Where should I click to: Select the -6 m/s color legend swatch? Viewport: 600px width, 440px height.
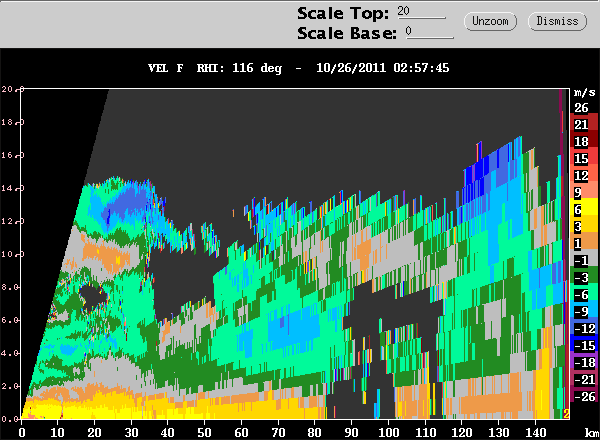click(x=584, y=294)
